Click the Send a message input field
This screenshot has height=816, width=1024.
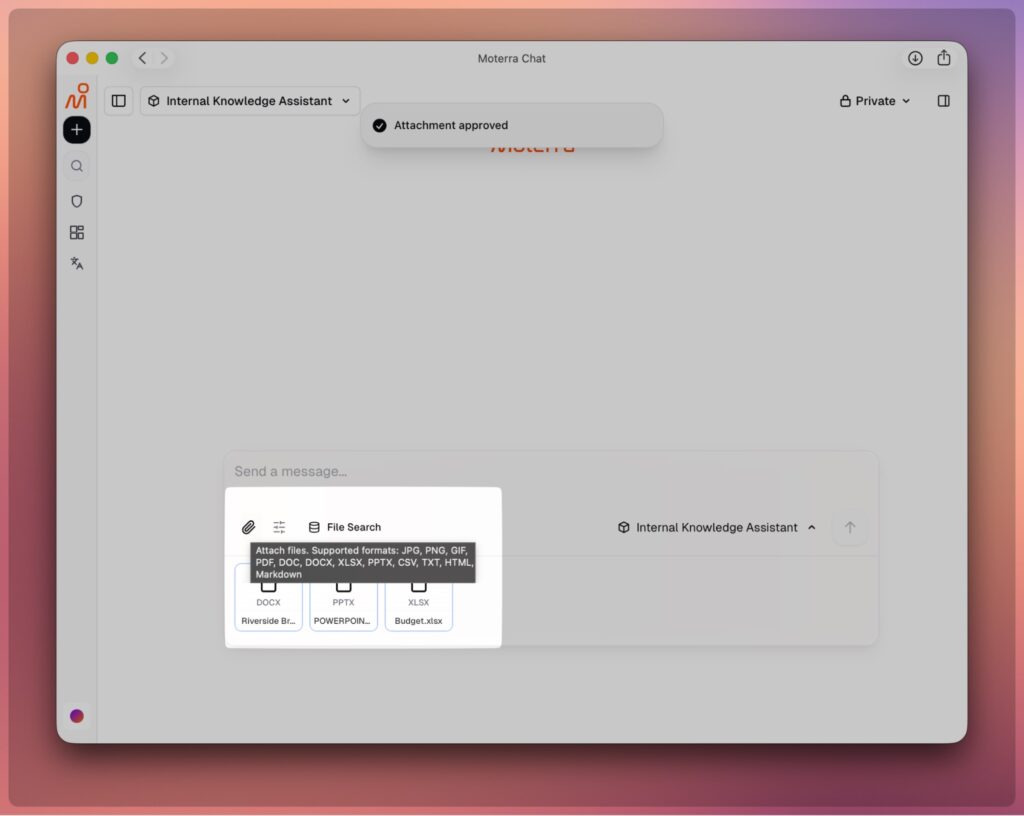(550, 471)
